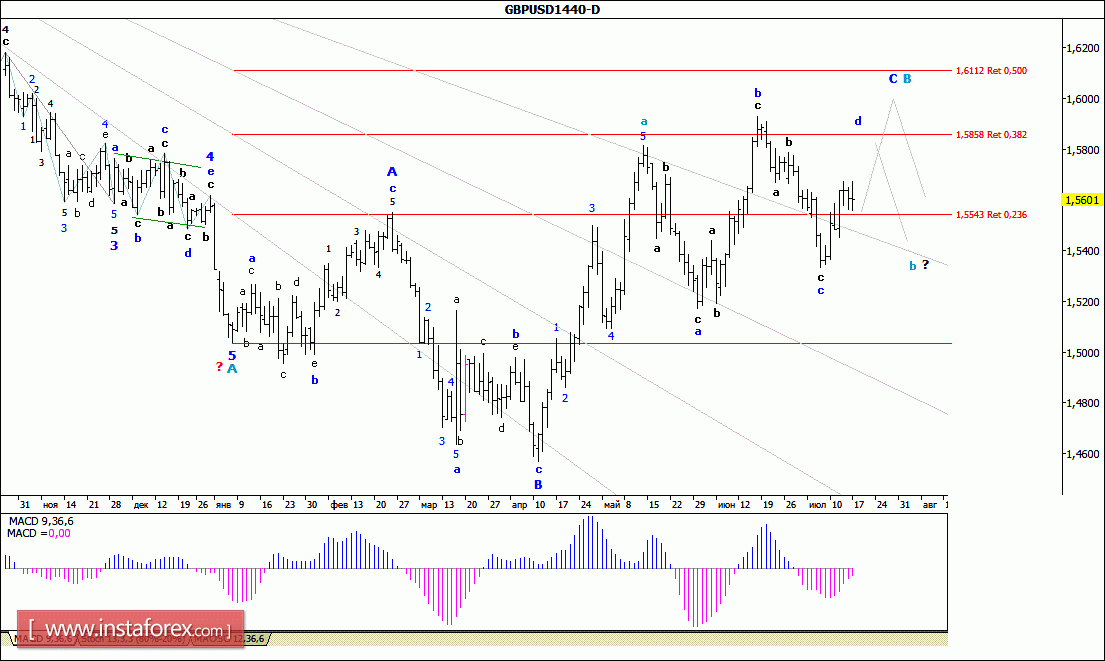Click the 1,5858 Ret 0,382 level label

(x=991, y=135)
